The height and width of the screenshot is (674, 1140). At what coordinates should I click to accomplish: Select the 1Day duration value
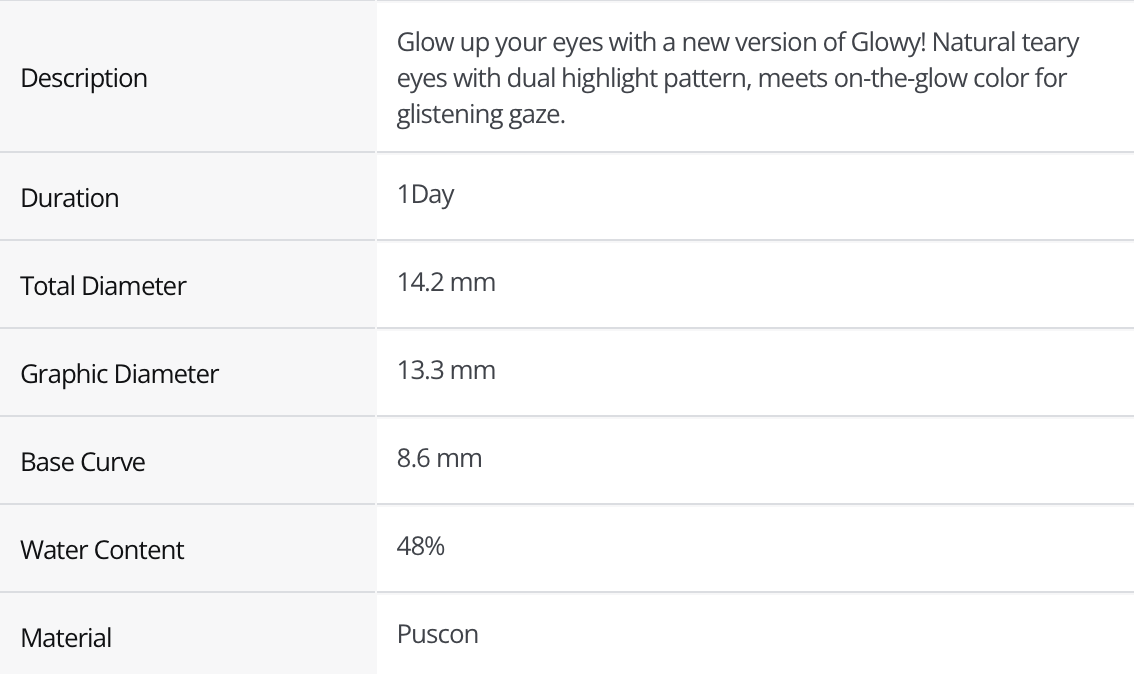click(x=425, y=195)
